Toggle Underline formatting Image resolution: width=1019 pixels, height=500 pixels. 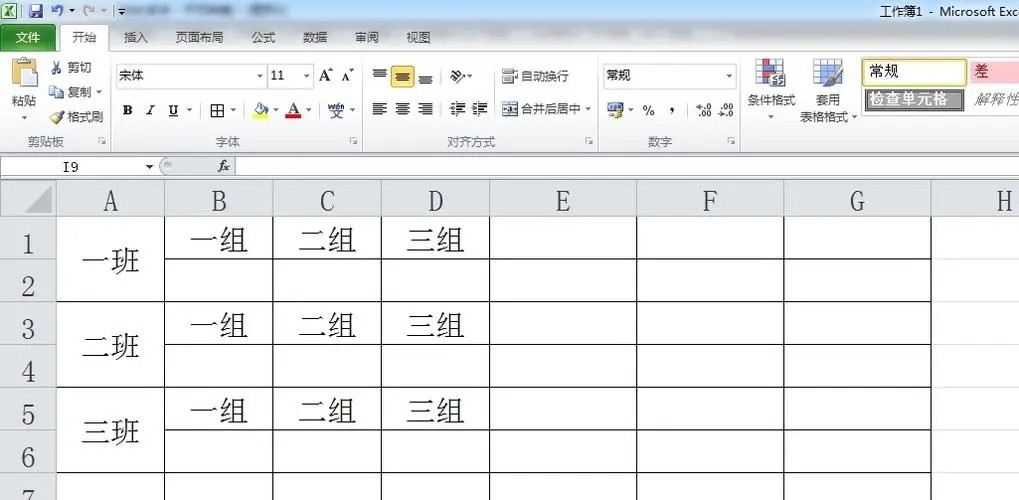173,111
